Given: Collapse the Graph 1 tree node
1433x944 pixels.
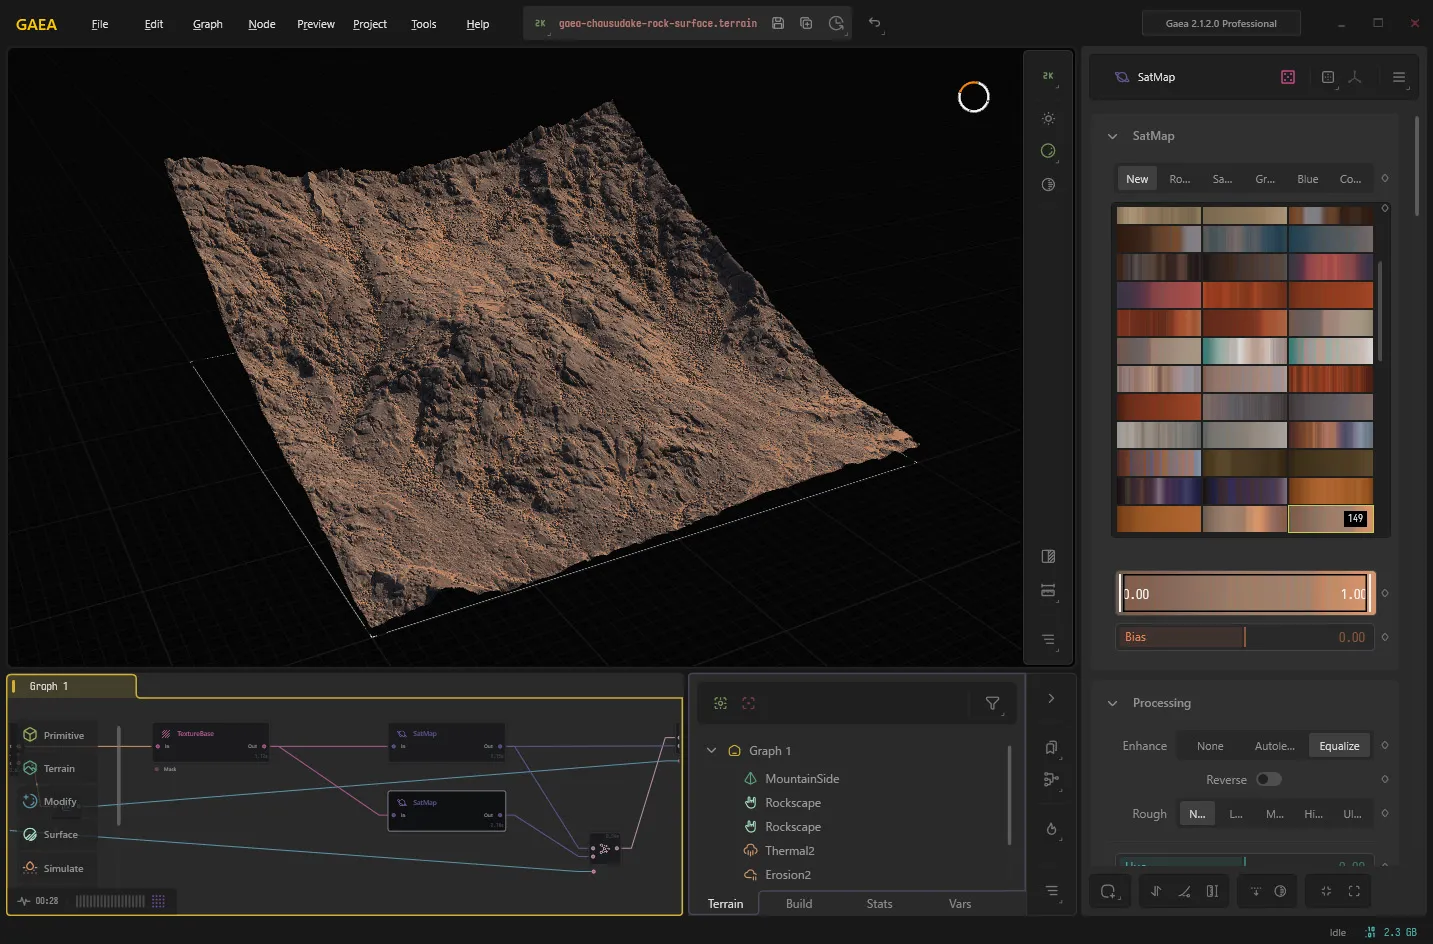Looking at the screenshot, I should 711,750.
